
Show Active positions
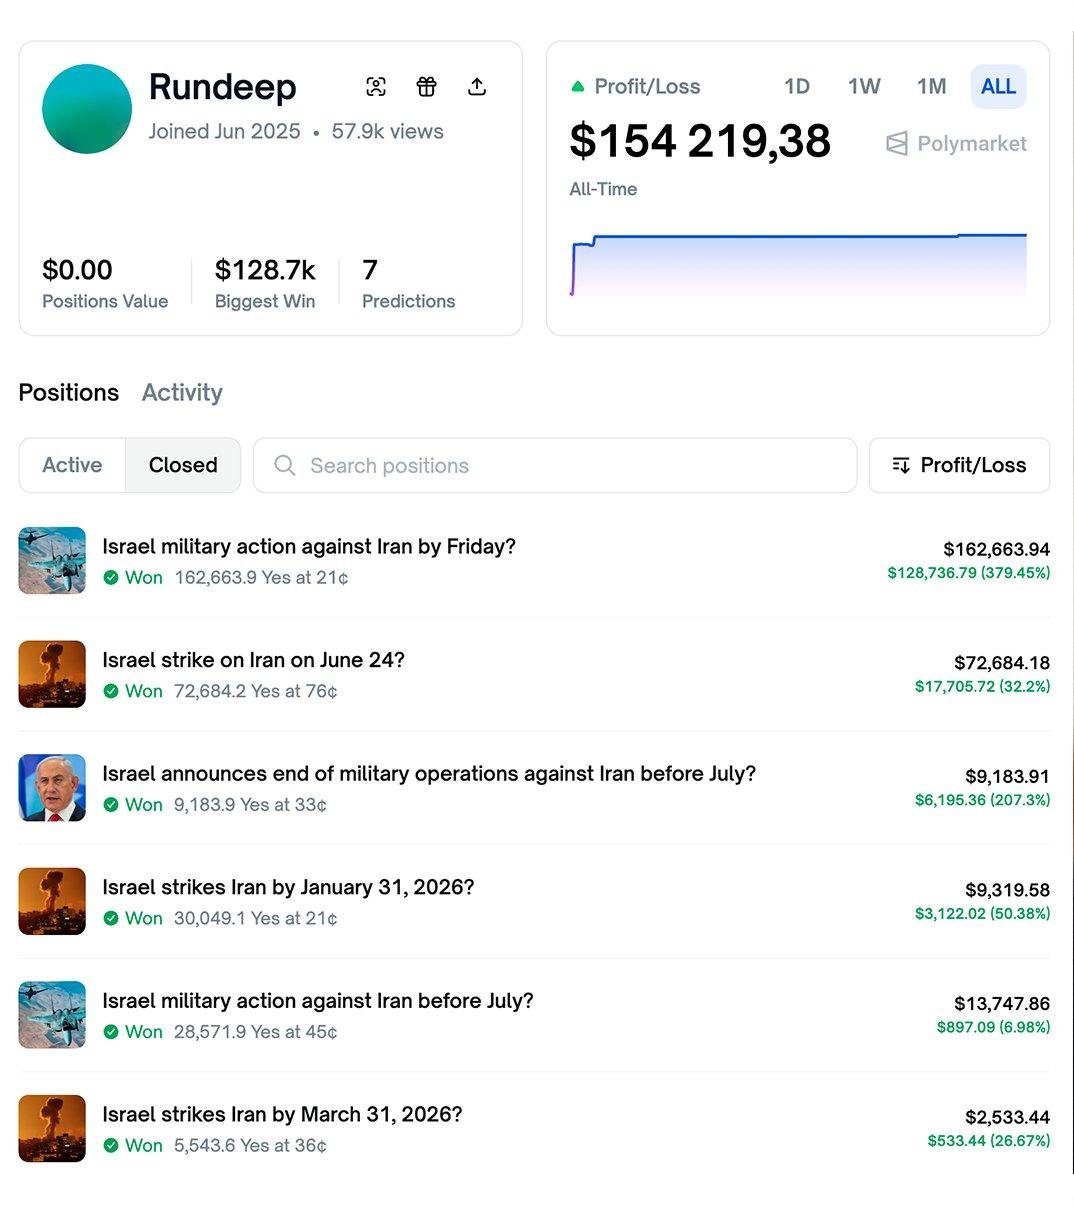[72, 466]
